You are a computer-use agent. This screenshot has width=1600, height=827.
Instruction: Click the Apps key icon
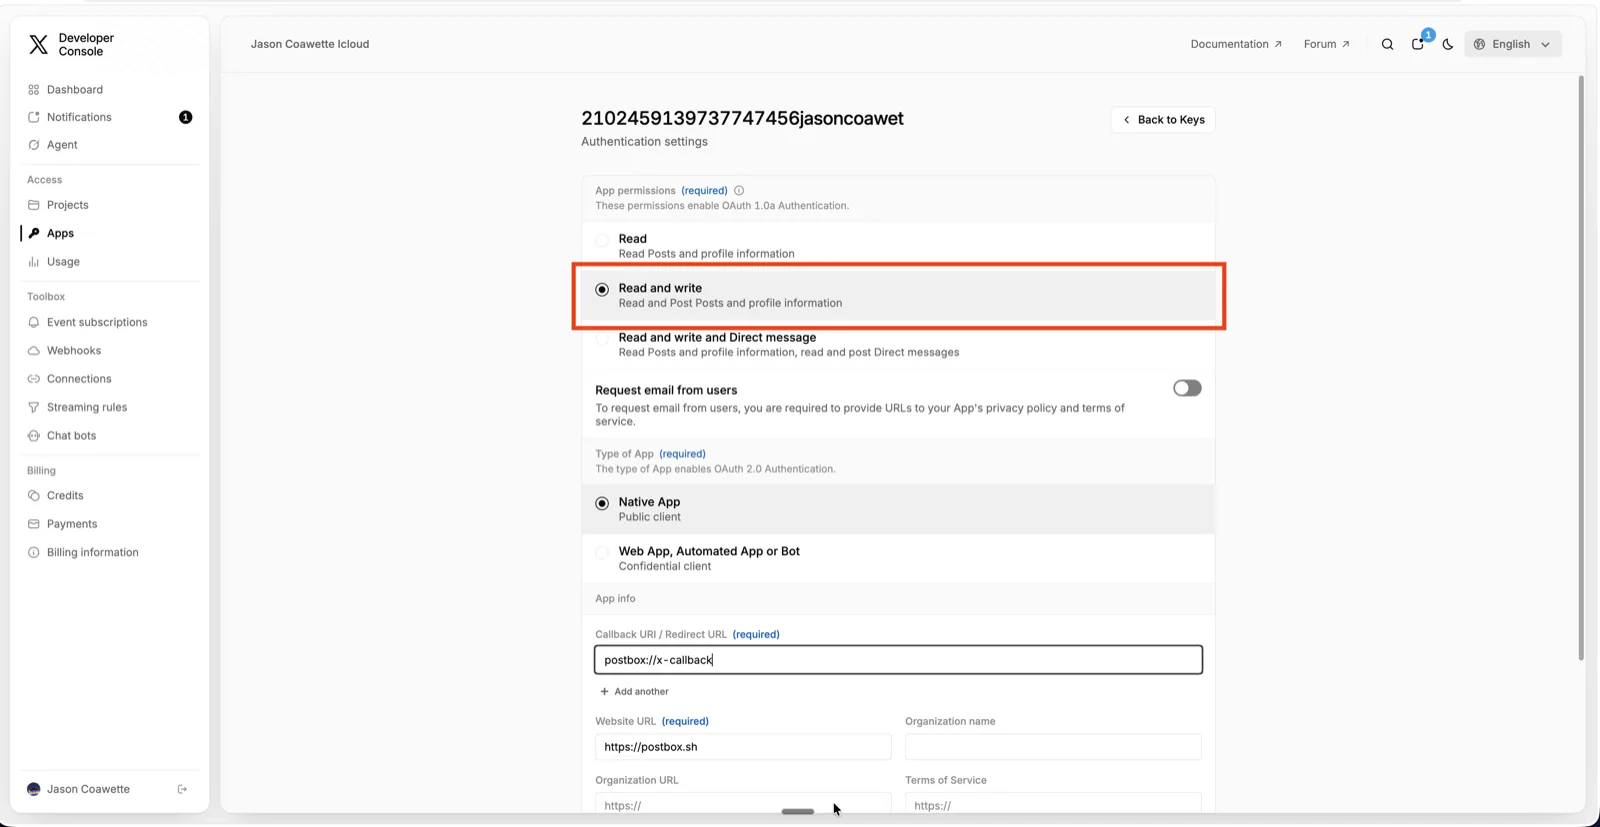pos(34,233)
